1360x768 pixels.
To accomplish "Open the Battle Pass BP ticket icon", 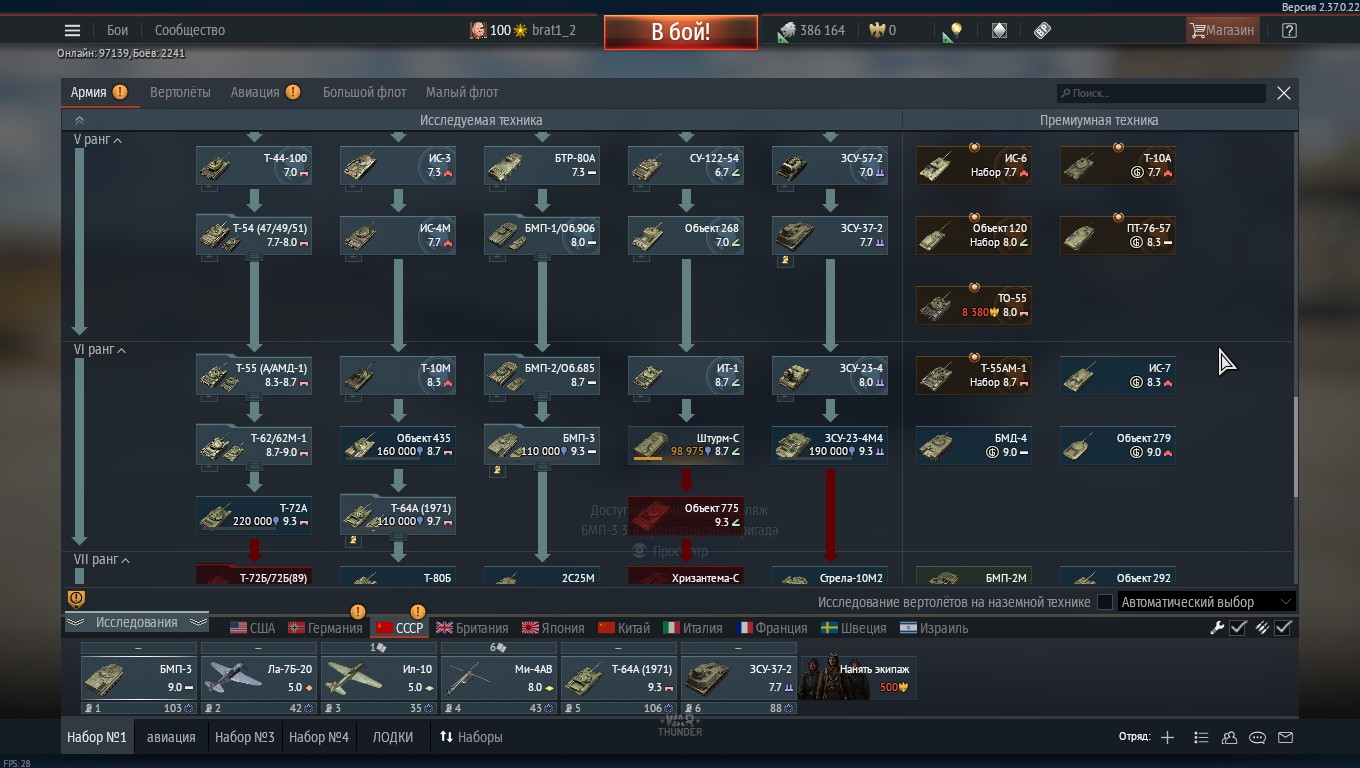I will 1042,30.
